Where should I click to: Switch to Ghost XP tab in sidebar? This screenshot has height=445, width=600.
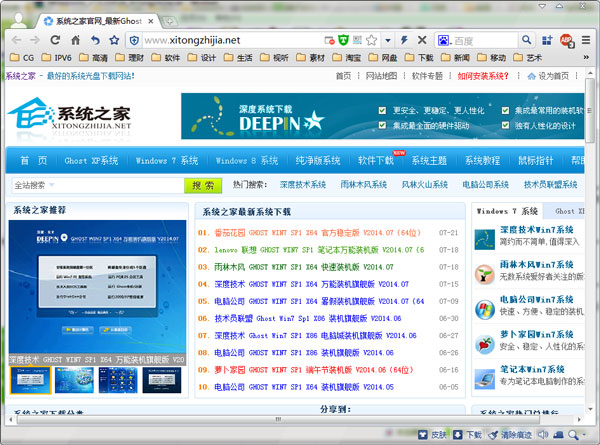click(569, 211)
